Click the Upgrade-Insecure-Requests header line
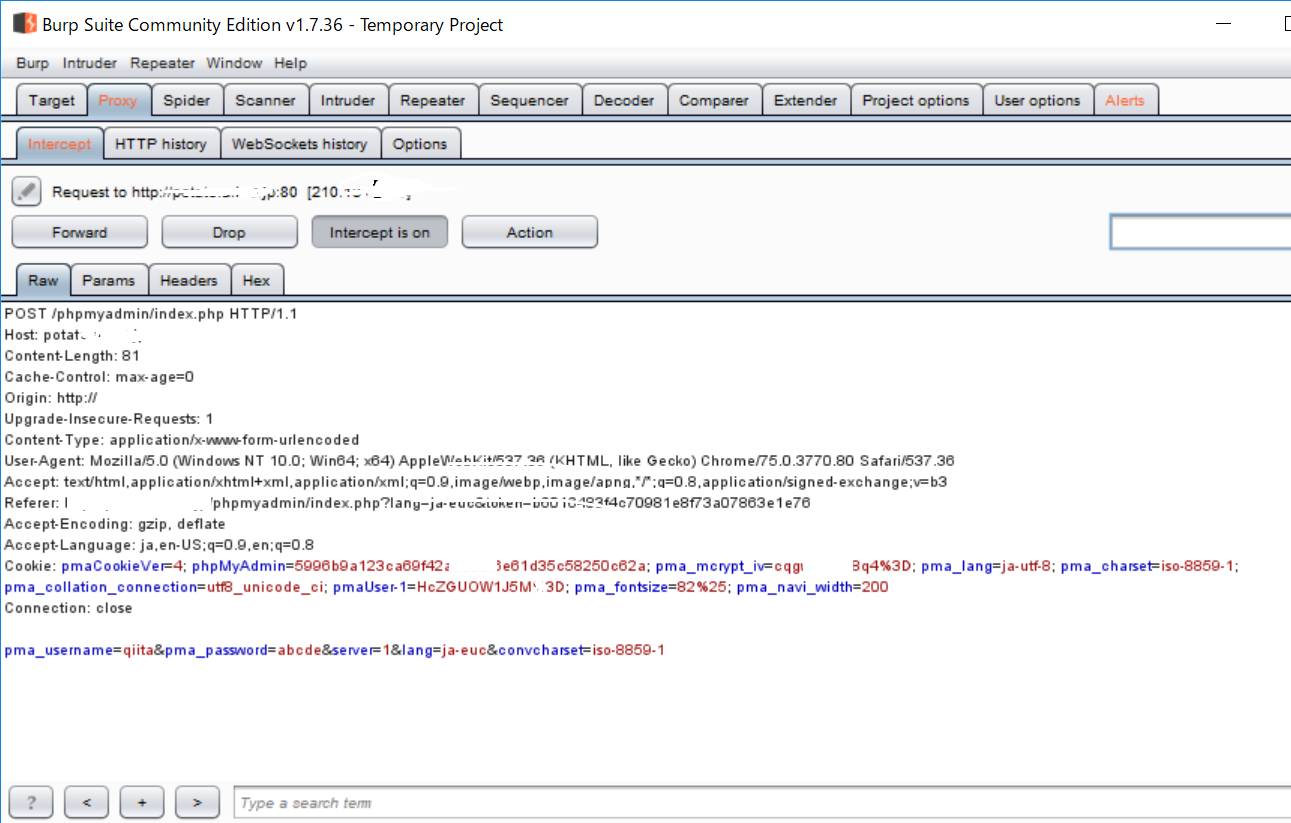This screenshot has height=823, width=1291. tap(109, 419)
